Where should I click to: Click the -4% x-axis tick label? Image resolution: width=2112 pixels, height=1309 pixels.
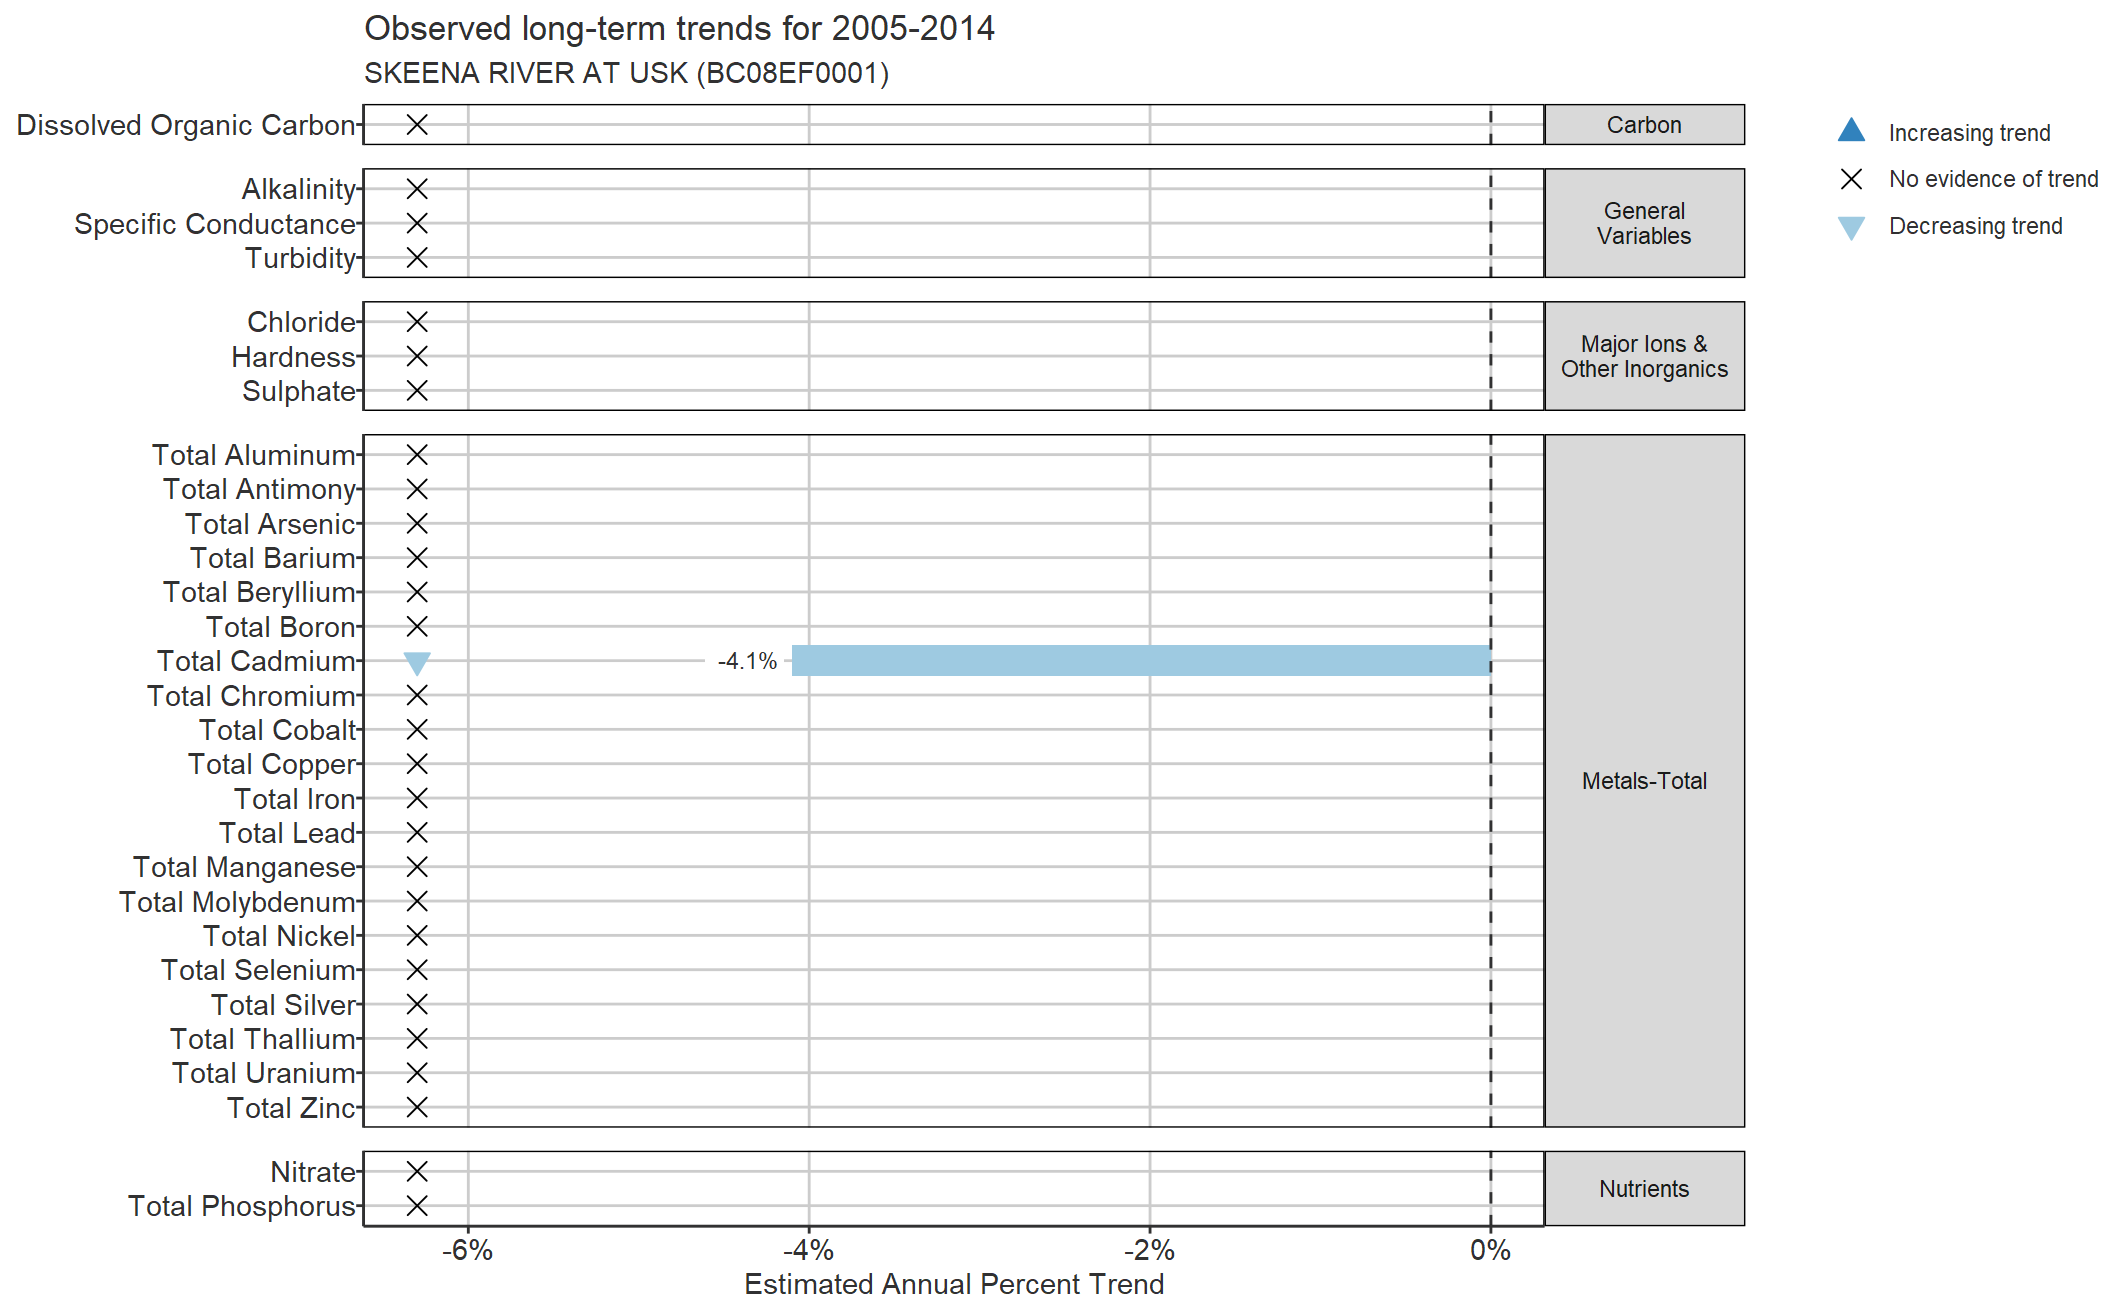808,1250
